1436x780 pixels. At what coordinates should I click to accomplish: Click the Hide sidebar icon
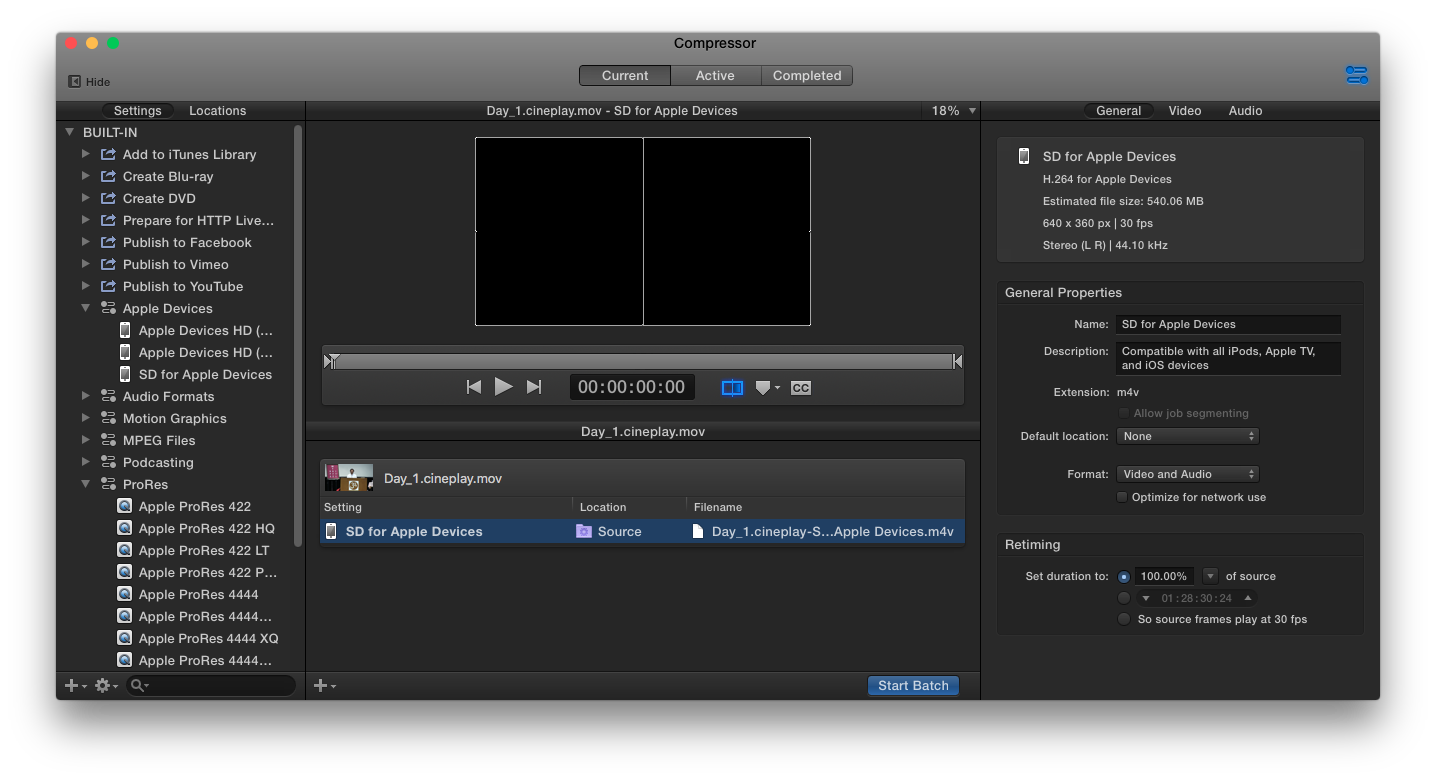[74, 82]
